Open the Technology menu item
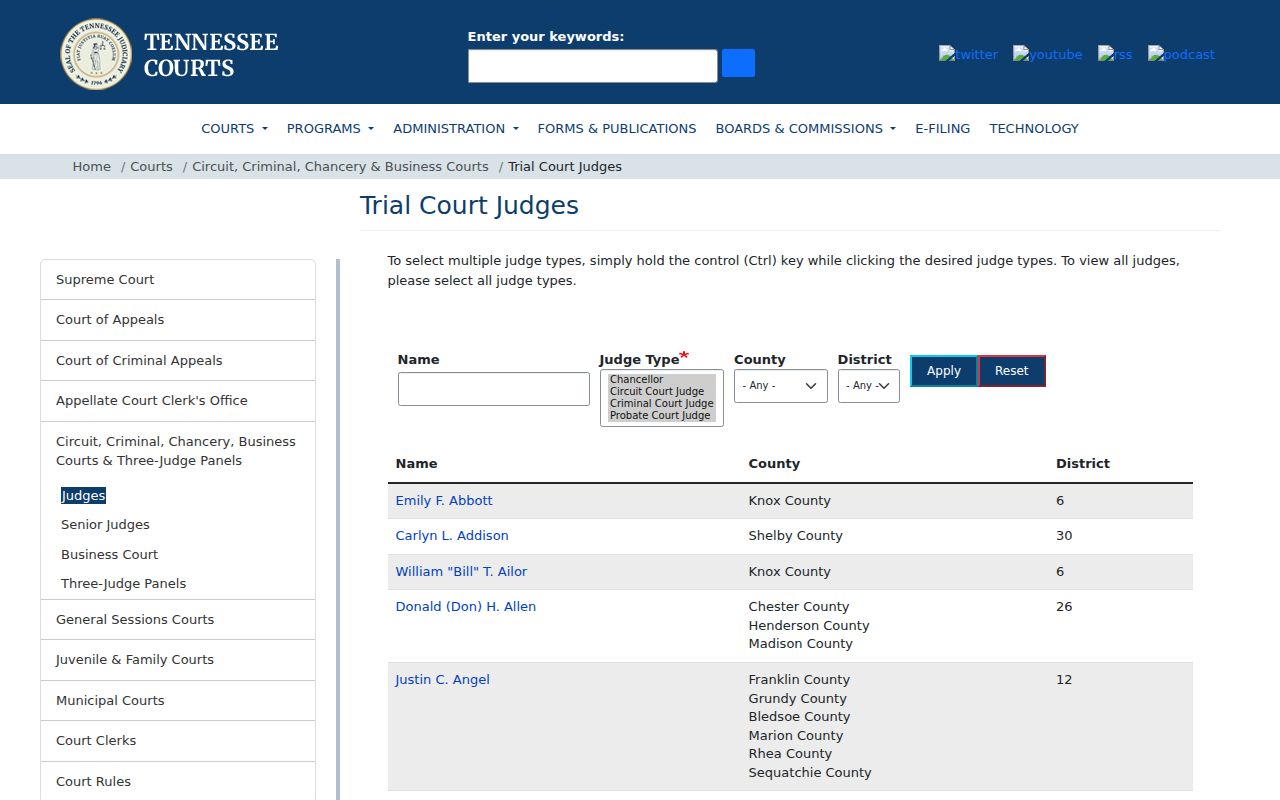The image size is (1280, 800). (1034, 128)
